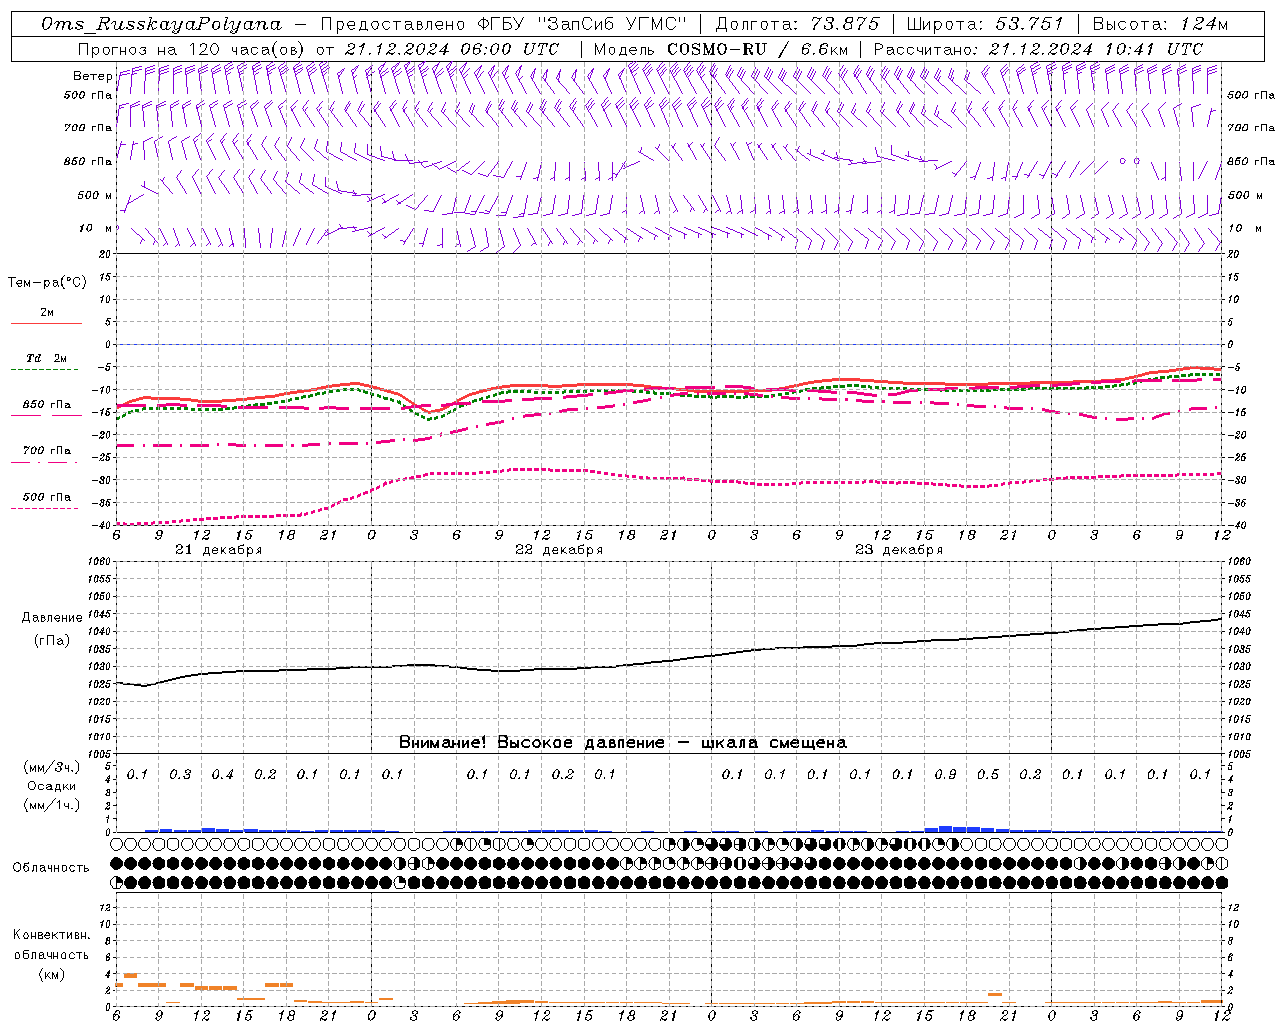Screen dimensions: 1280x1024
Task: Click the 'Модель COSMO-RU / 6.6км' label
Action: [721, 49]
